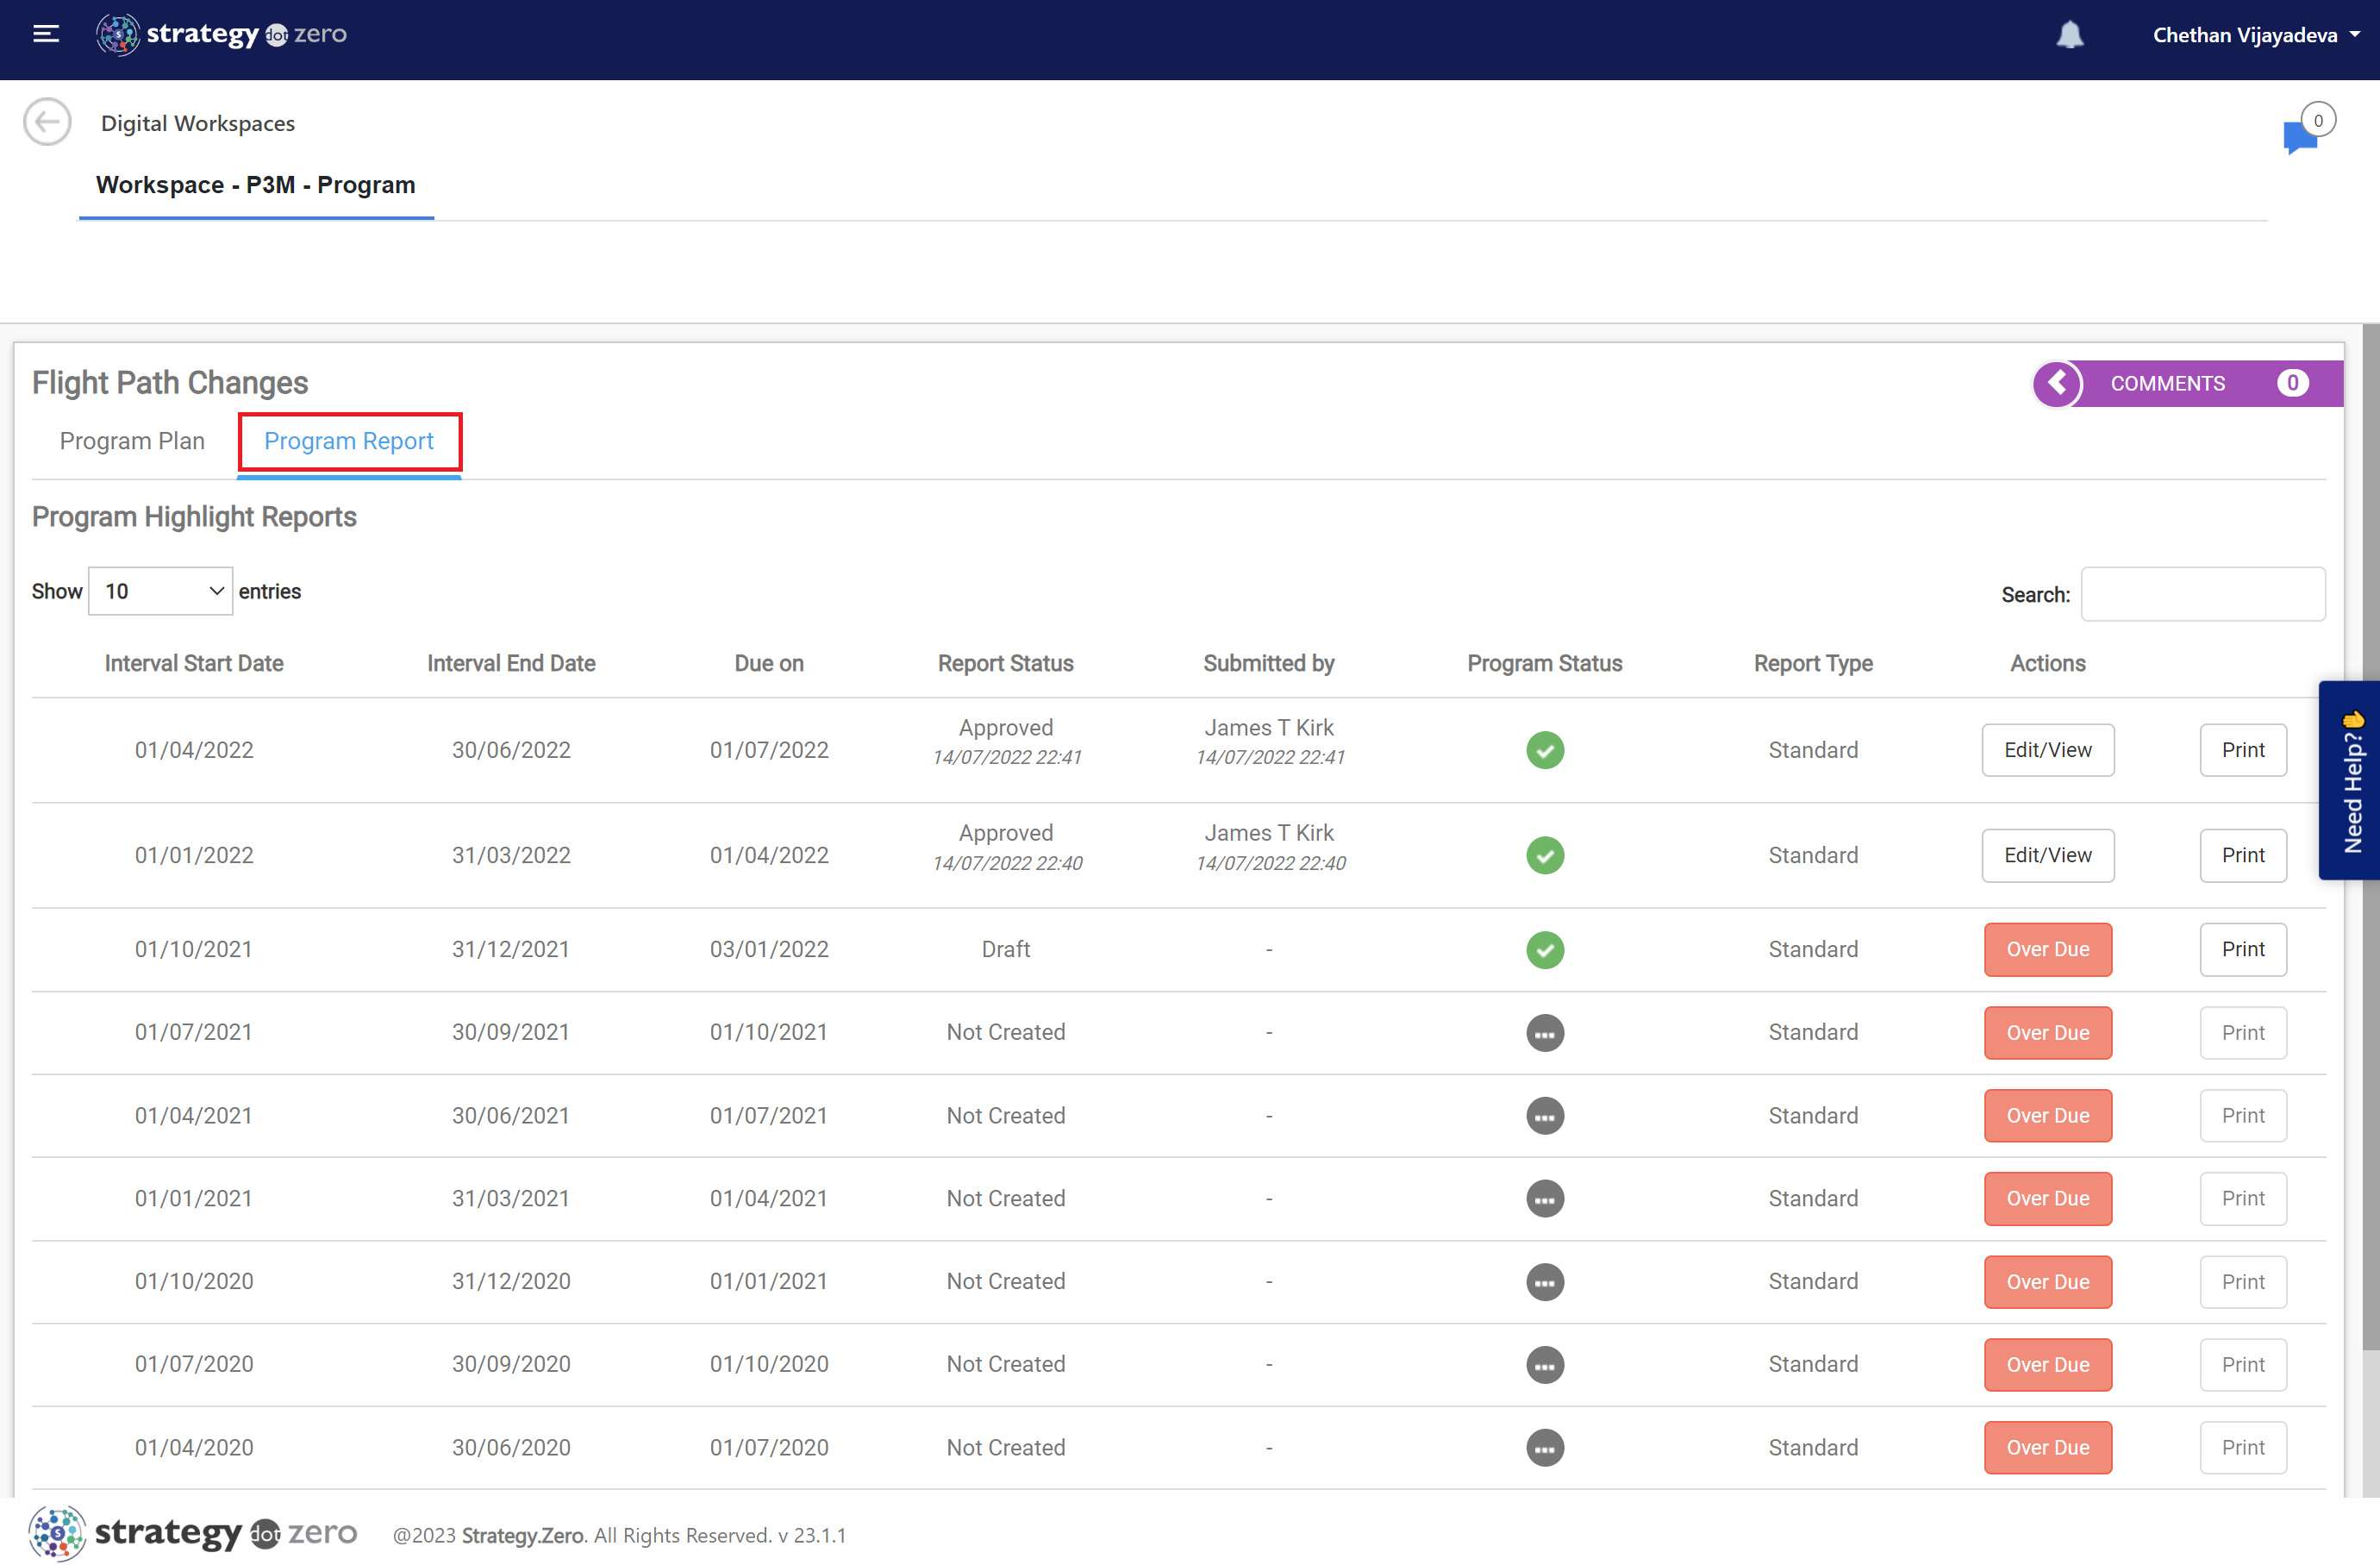This screenshot has height=1565, width=2380.
Task: Sort by Report Type column
Action: click(1813, 663)
